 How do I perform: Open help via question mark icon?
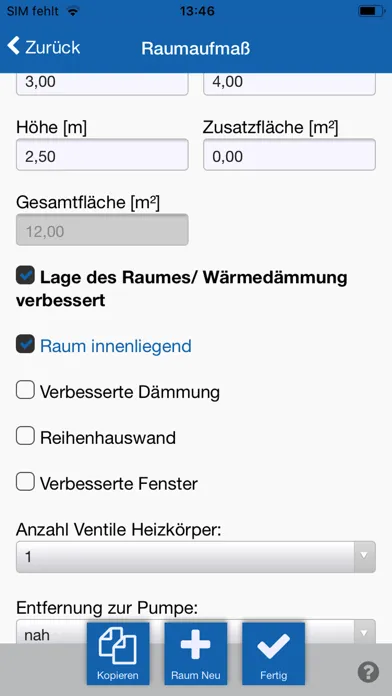point(368,672)
